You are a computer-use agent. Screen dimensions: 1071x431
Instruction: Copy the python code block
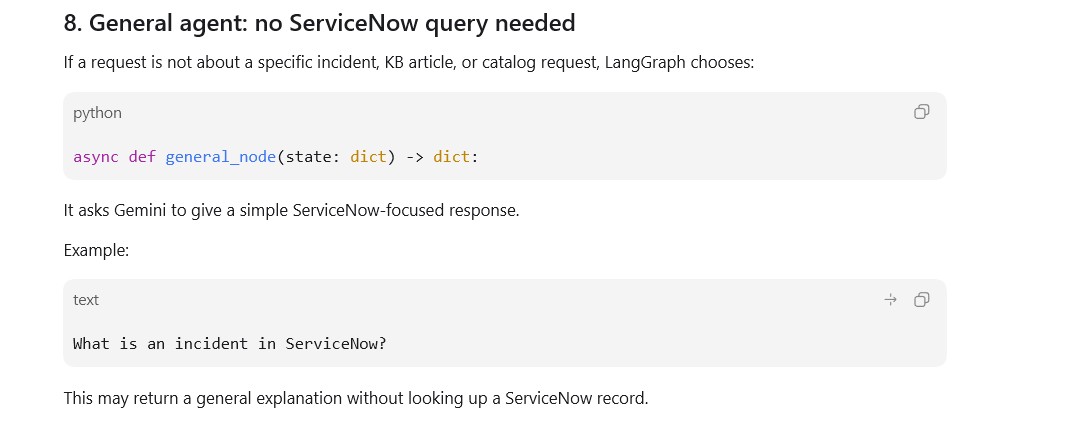click(x=921, y=112)
